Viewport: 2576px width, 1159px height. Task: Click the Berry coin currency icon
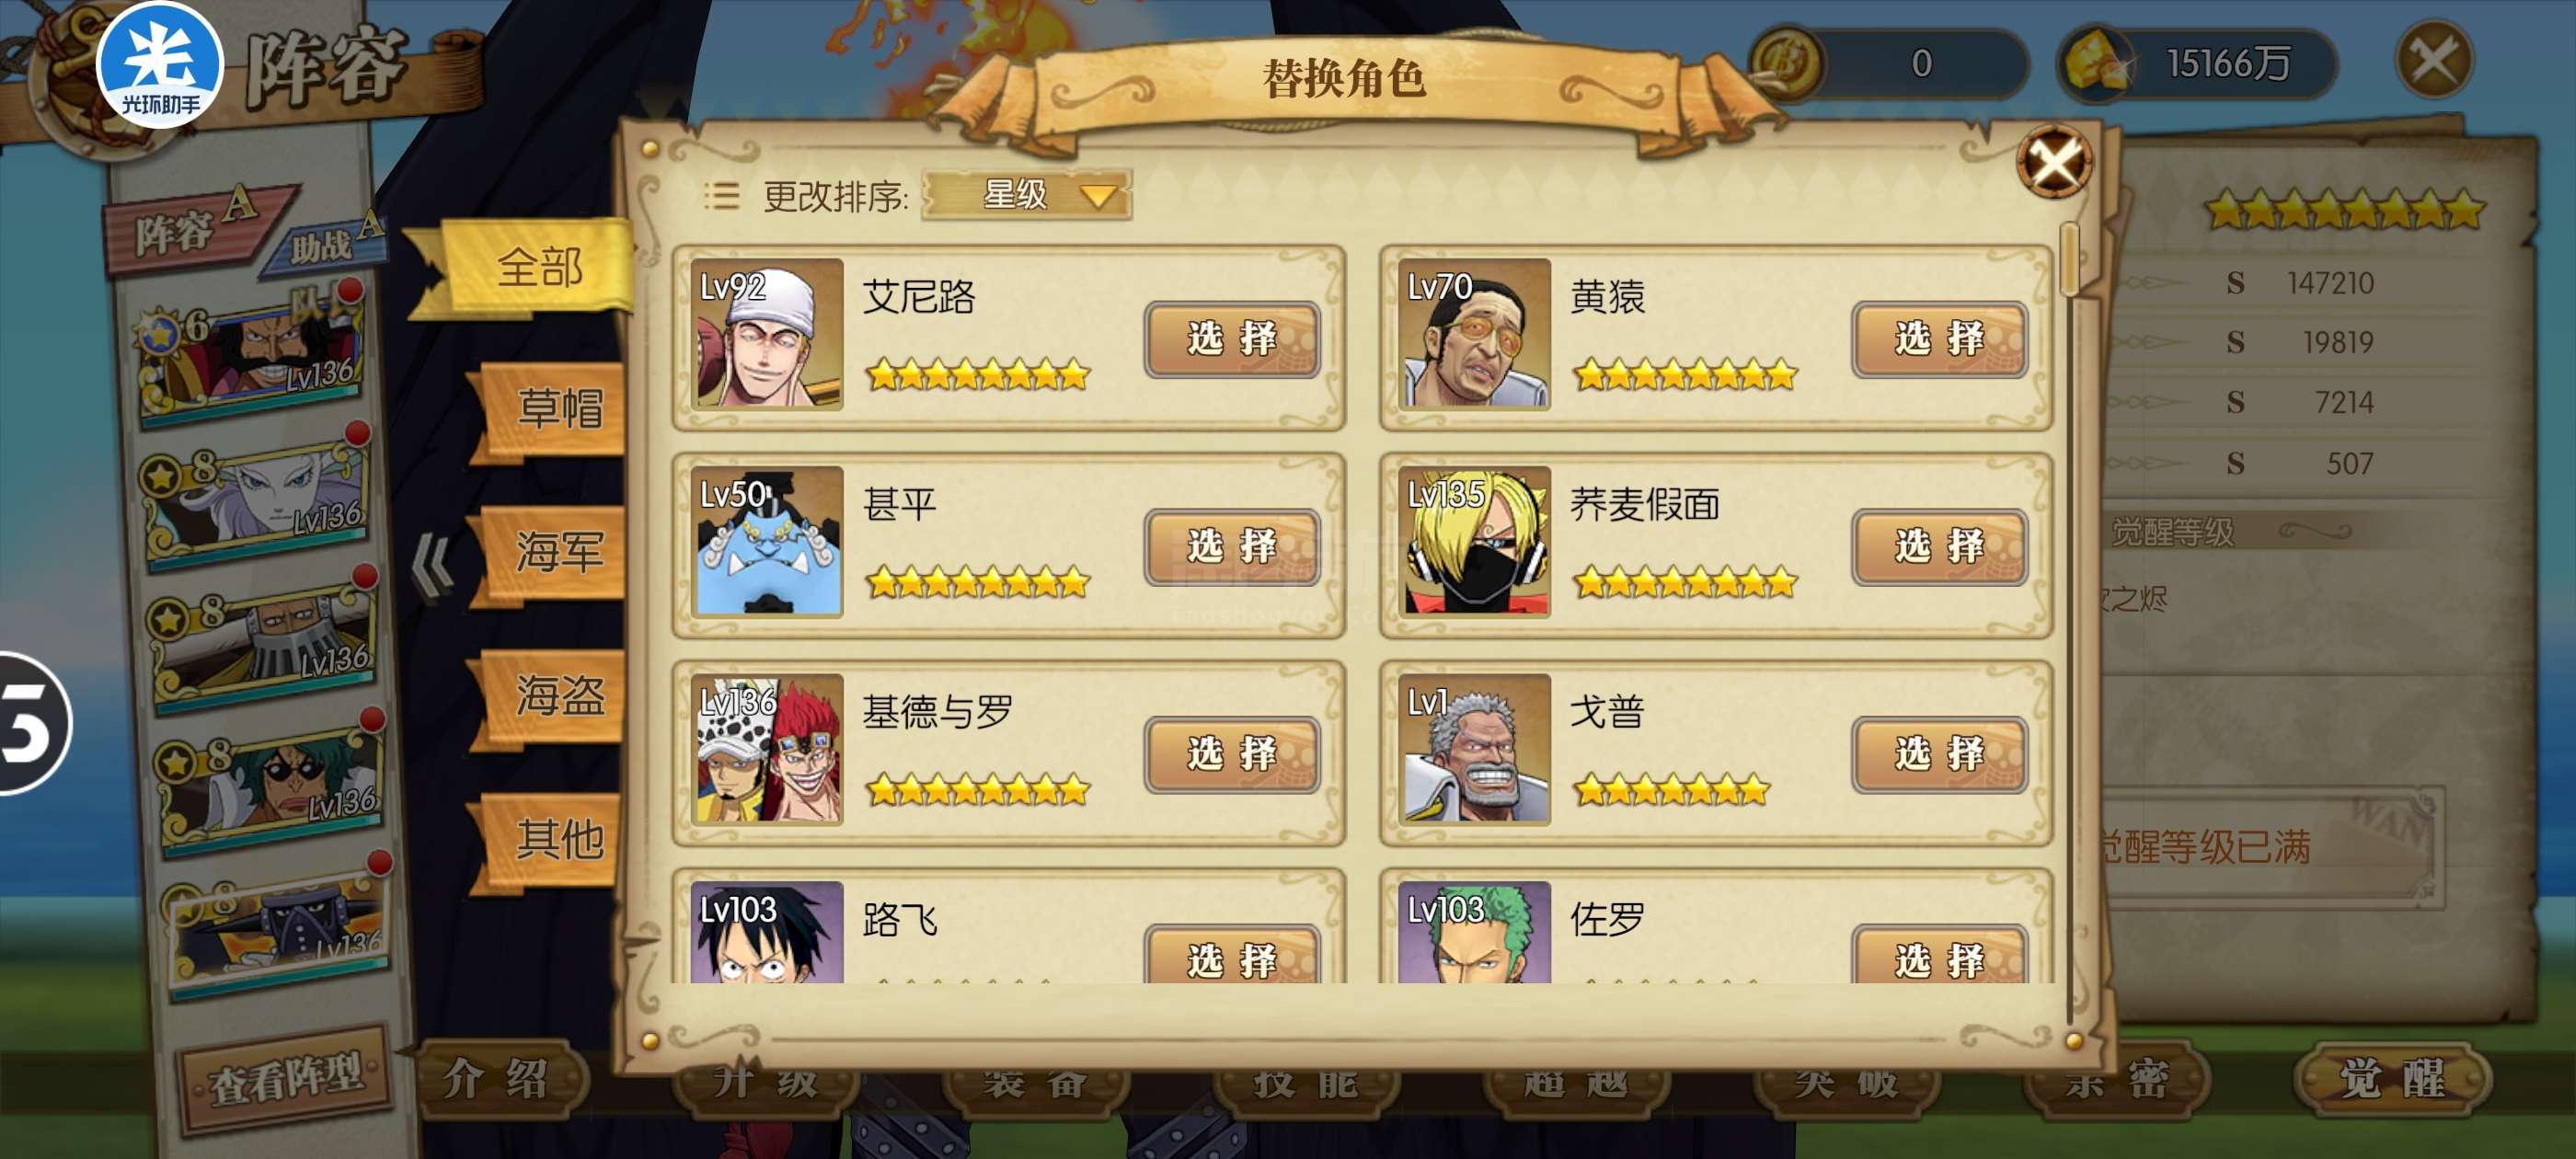point(1788,63)
